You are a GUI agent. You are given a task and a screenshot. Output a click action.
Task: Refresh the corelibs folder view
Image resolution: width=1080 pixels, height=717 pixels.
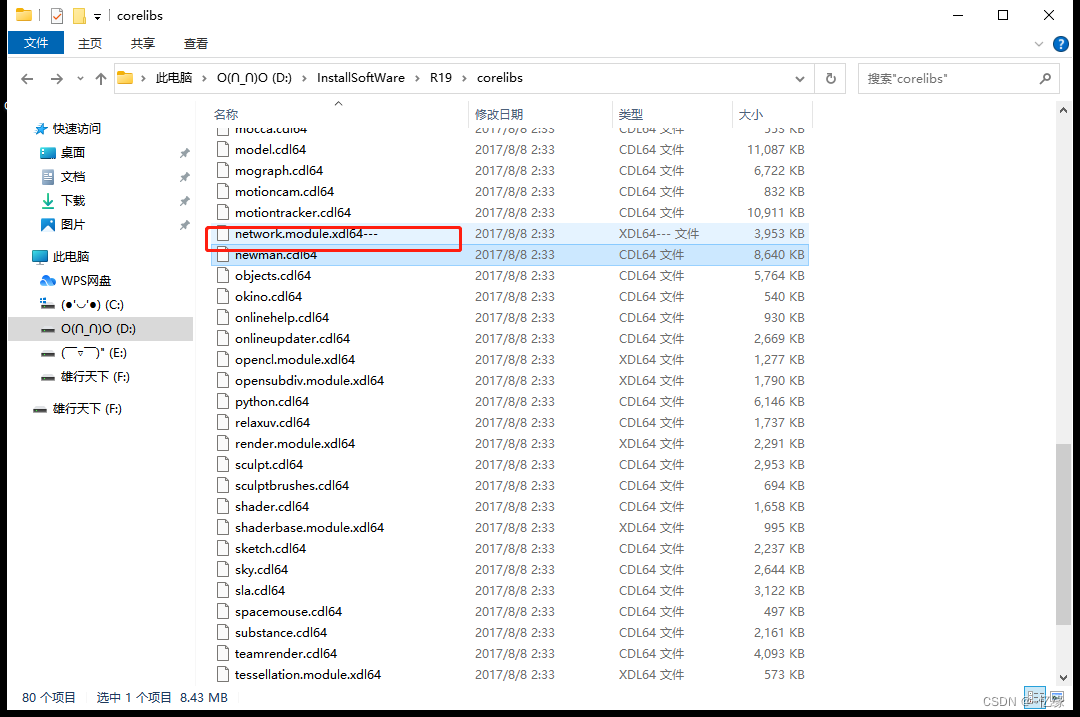(831, 79)
